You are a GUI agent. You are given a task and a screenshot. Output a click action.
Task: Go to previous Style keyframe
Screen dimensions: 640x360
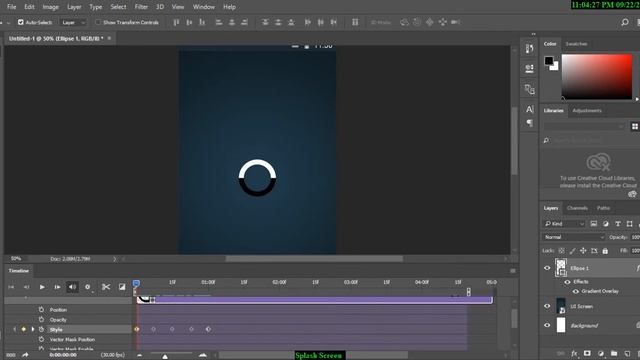[x=15, y=329]
